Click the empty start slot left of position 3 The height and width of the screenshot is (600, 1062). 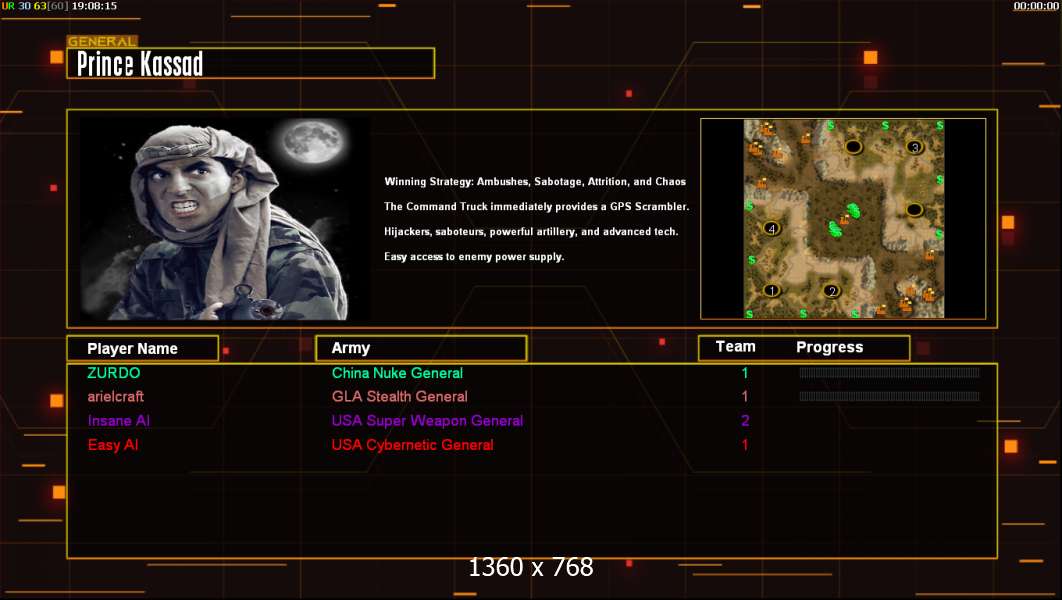tap(853, 146)
